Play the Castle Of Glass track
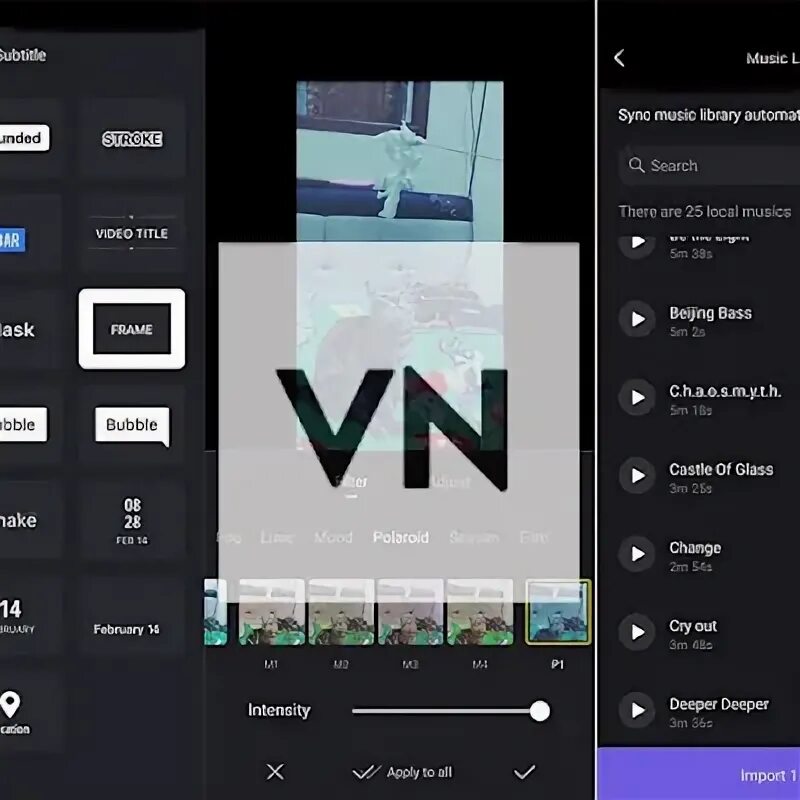Viewport: 800px width, 800px height. click(637, 476)
